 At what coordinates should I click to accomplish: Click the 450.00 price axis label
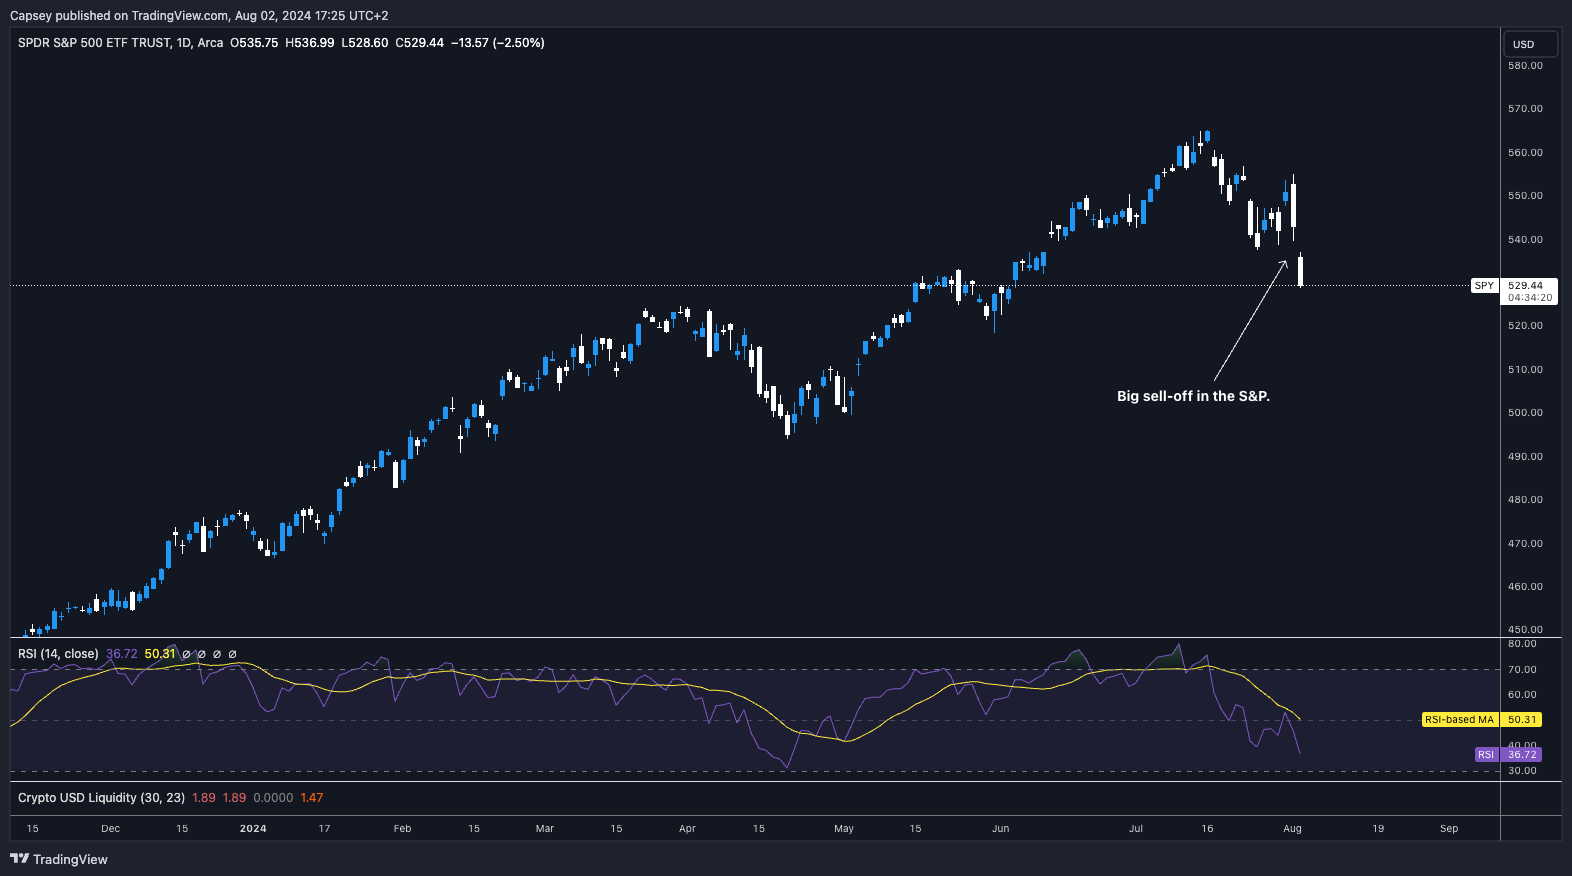(x=1525, y=630)
